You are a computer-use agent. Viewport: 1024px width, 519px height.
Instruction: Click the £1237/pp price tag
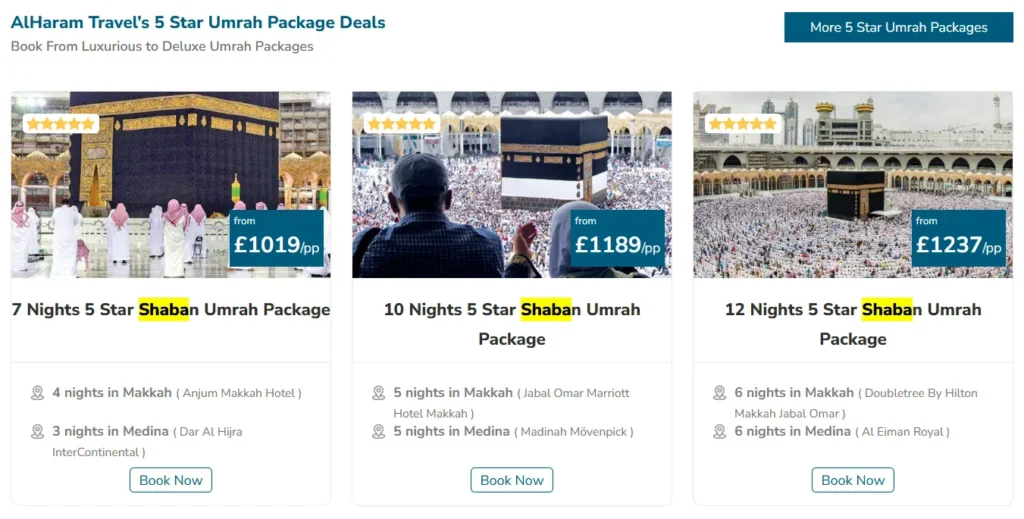(958, 239)
